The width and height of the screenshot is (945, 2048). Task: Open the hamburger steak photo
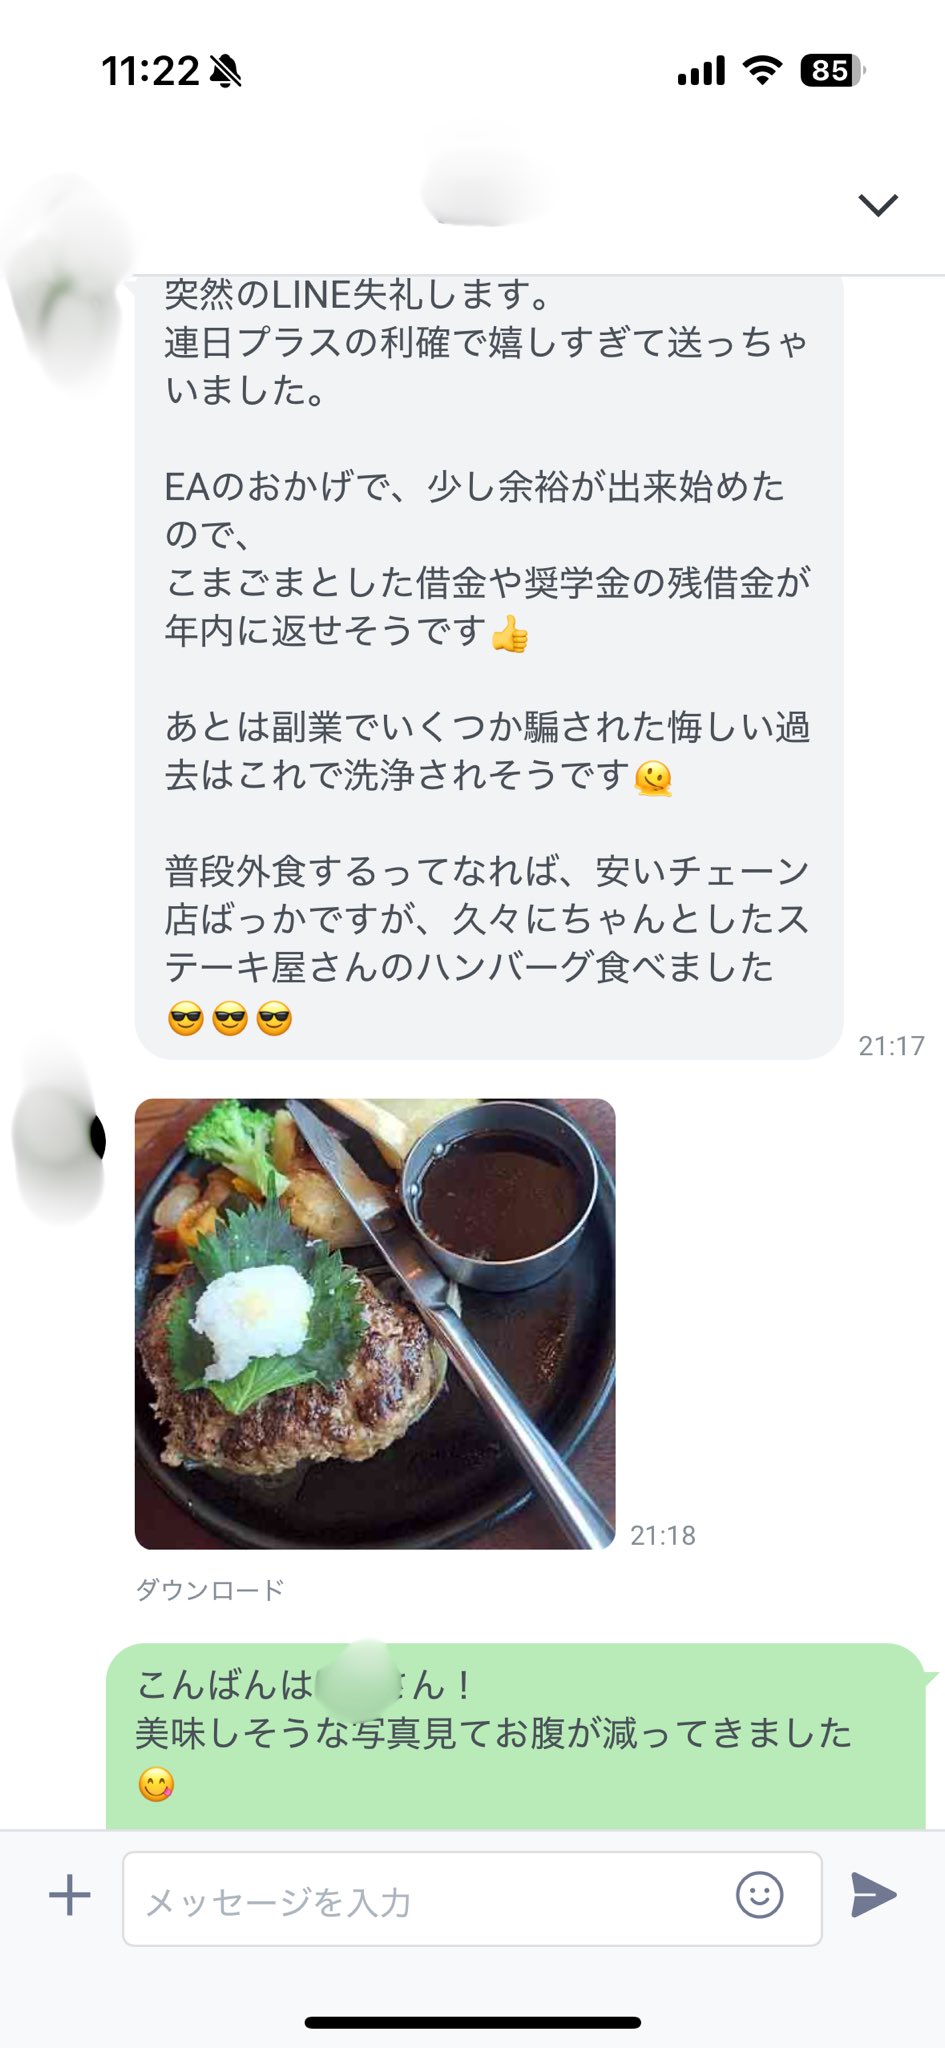pos(375,1323)
